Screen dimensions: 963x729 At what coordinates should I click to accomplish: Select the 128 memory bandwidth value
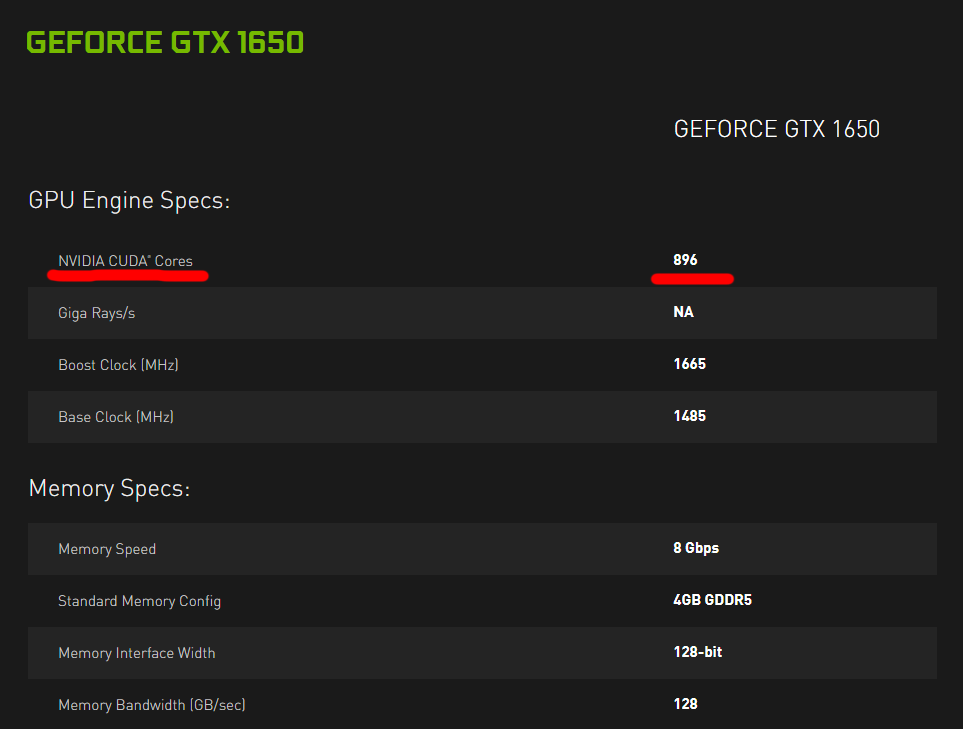click(685, 704)
